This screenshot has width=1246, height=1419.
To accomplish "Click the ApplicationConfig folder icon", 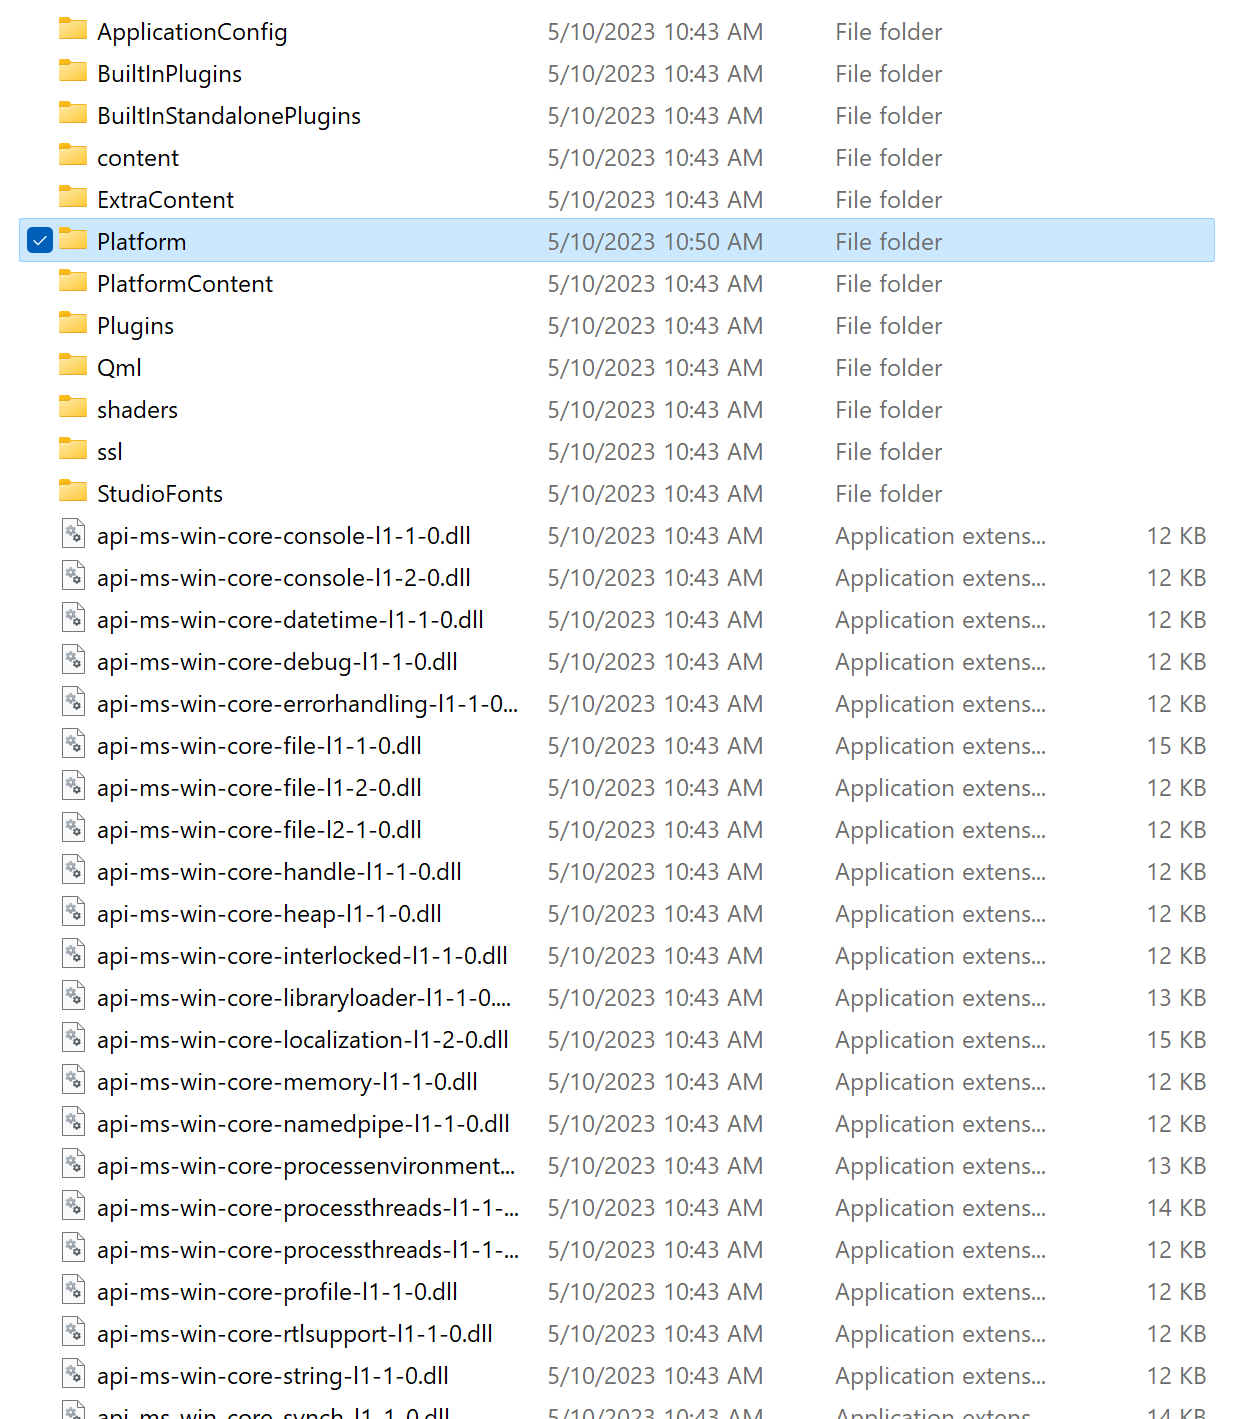I will pyautogui.click(x=73, y=31).
